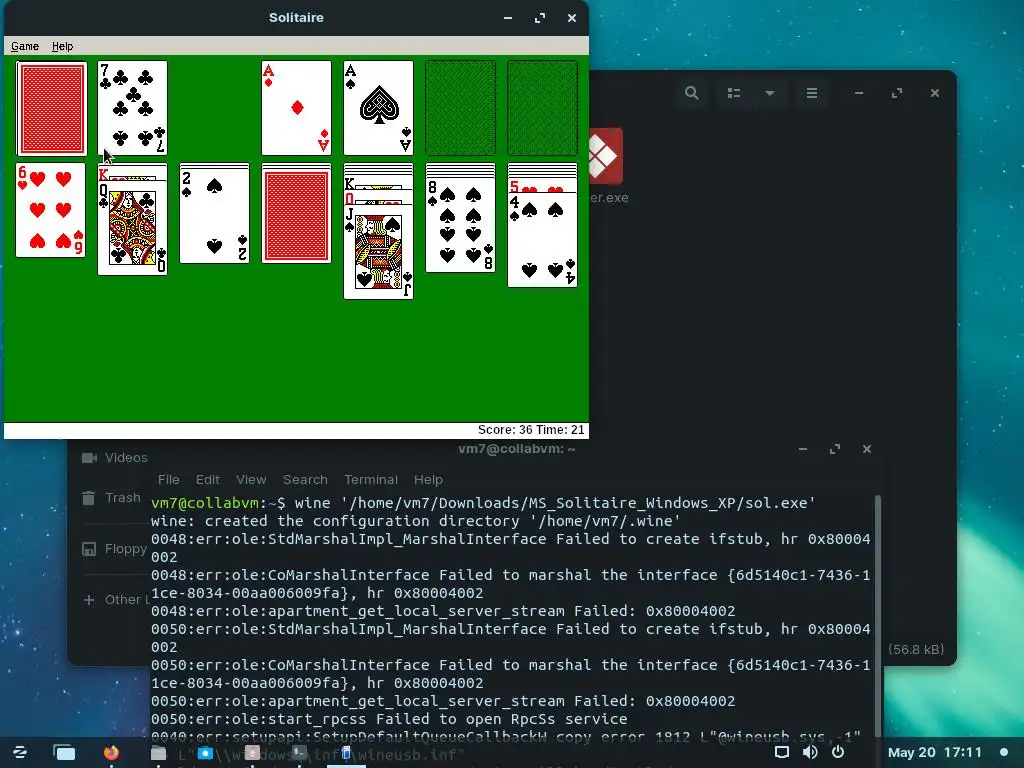Image resolution: width=1024 pixels, height=768 pixels.
Task: Select the .exe file icon in the file manager
Action: 606,155
